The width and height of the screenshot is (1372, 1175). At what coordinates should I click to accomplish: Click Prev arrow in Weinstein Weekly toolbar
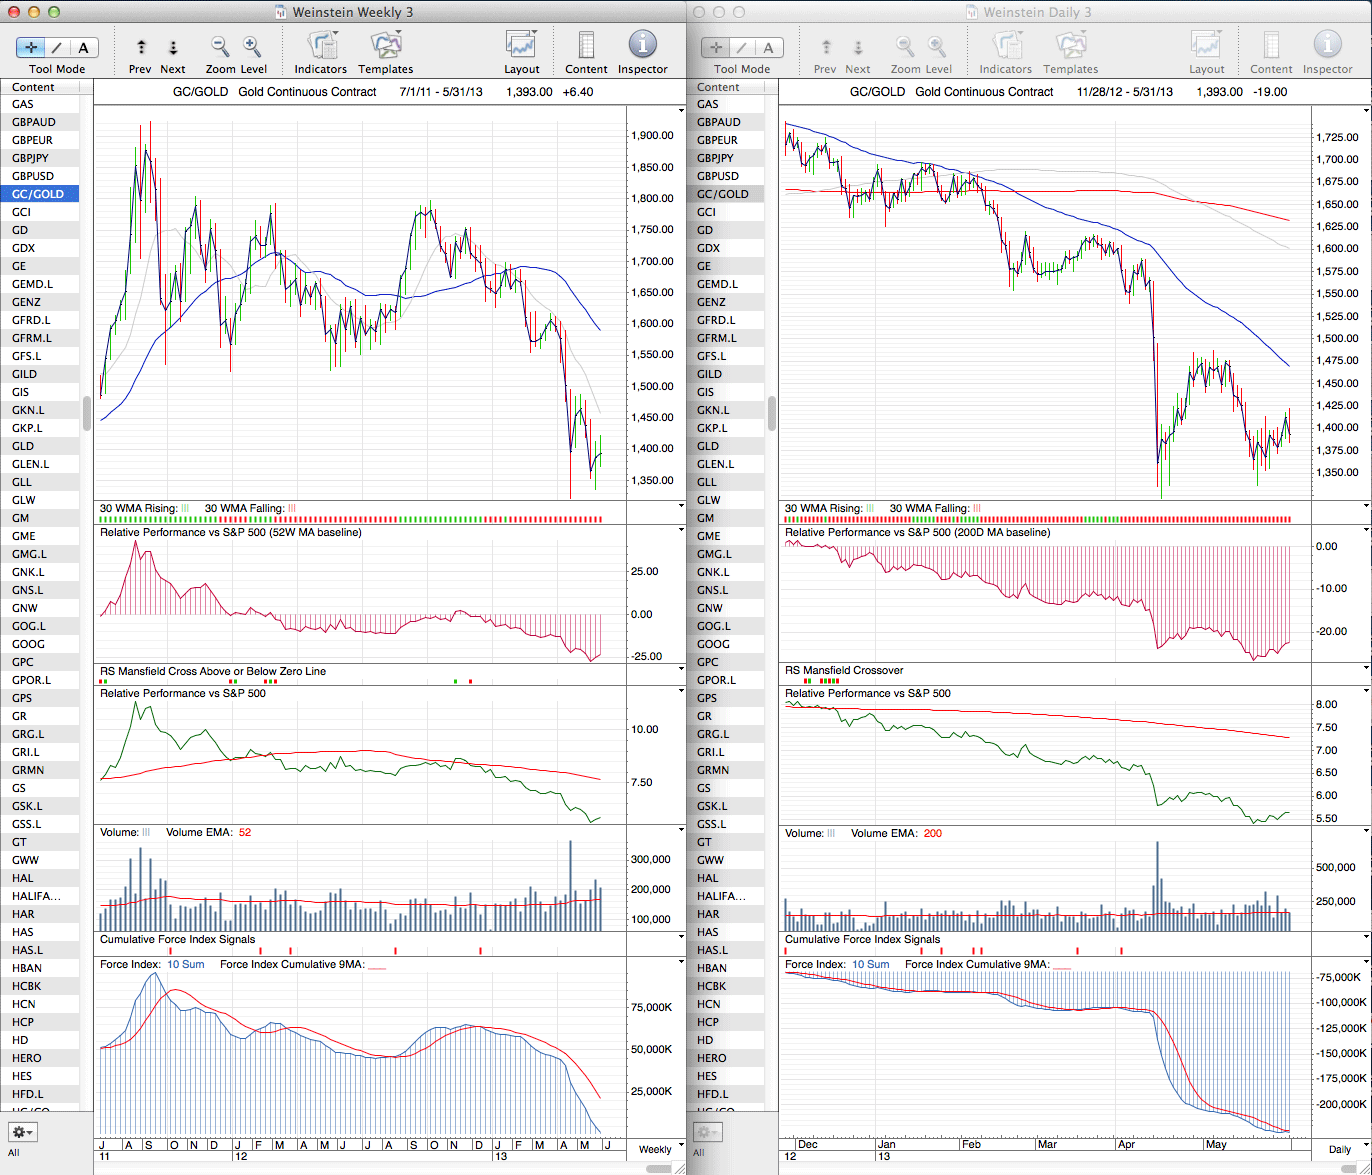[141, 47]
